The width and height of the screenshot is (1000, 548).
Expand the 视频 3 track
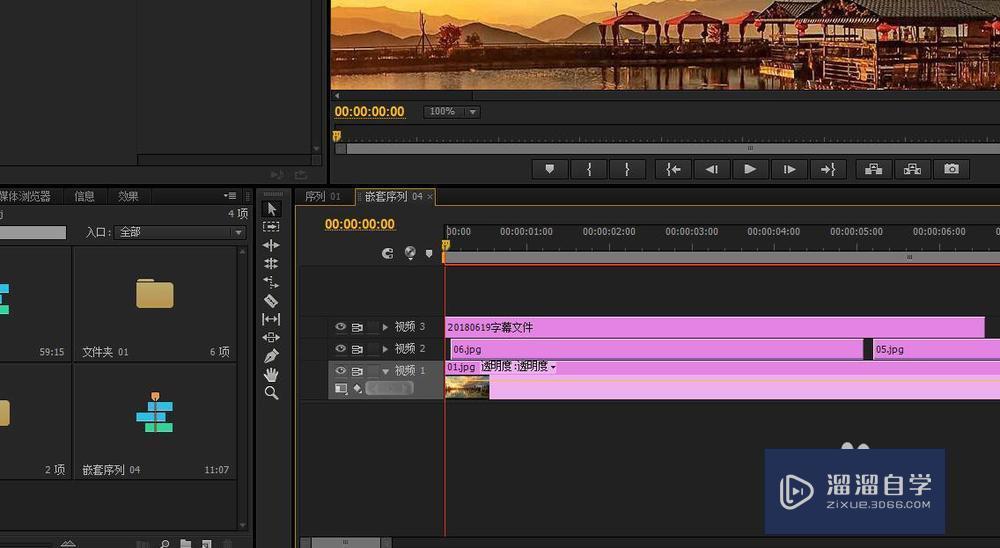(x=386, y=327)
